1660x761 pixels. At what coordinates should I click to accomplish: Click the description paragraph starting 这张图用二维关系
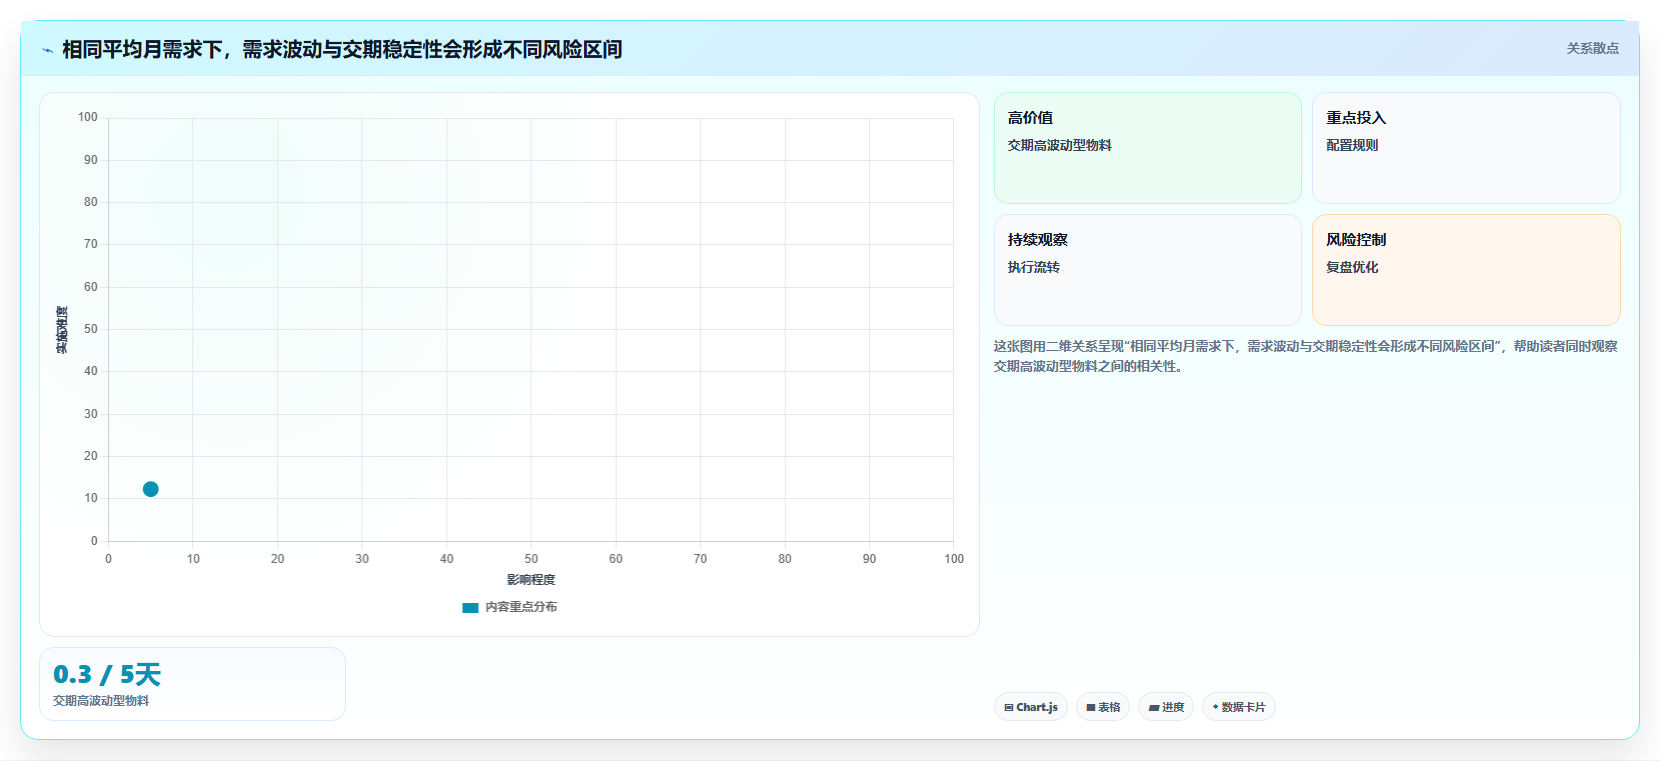(x=1305, y=356)
